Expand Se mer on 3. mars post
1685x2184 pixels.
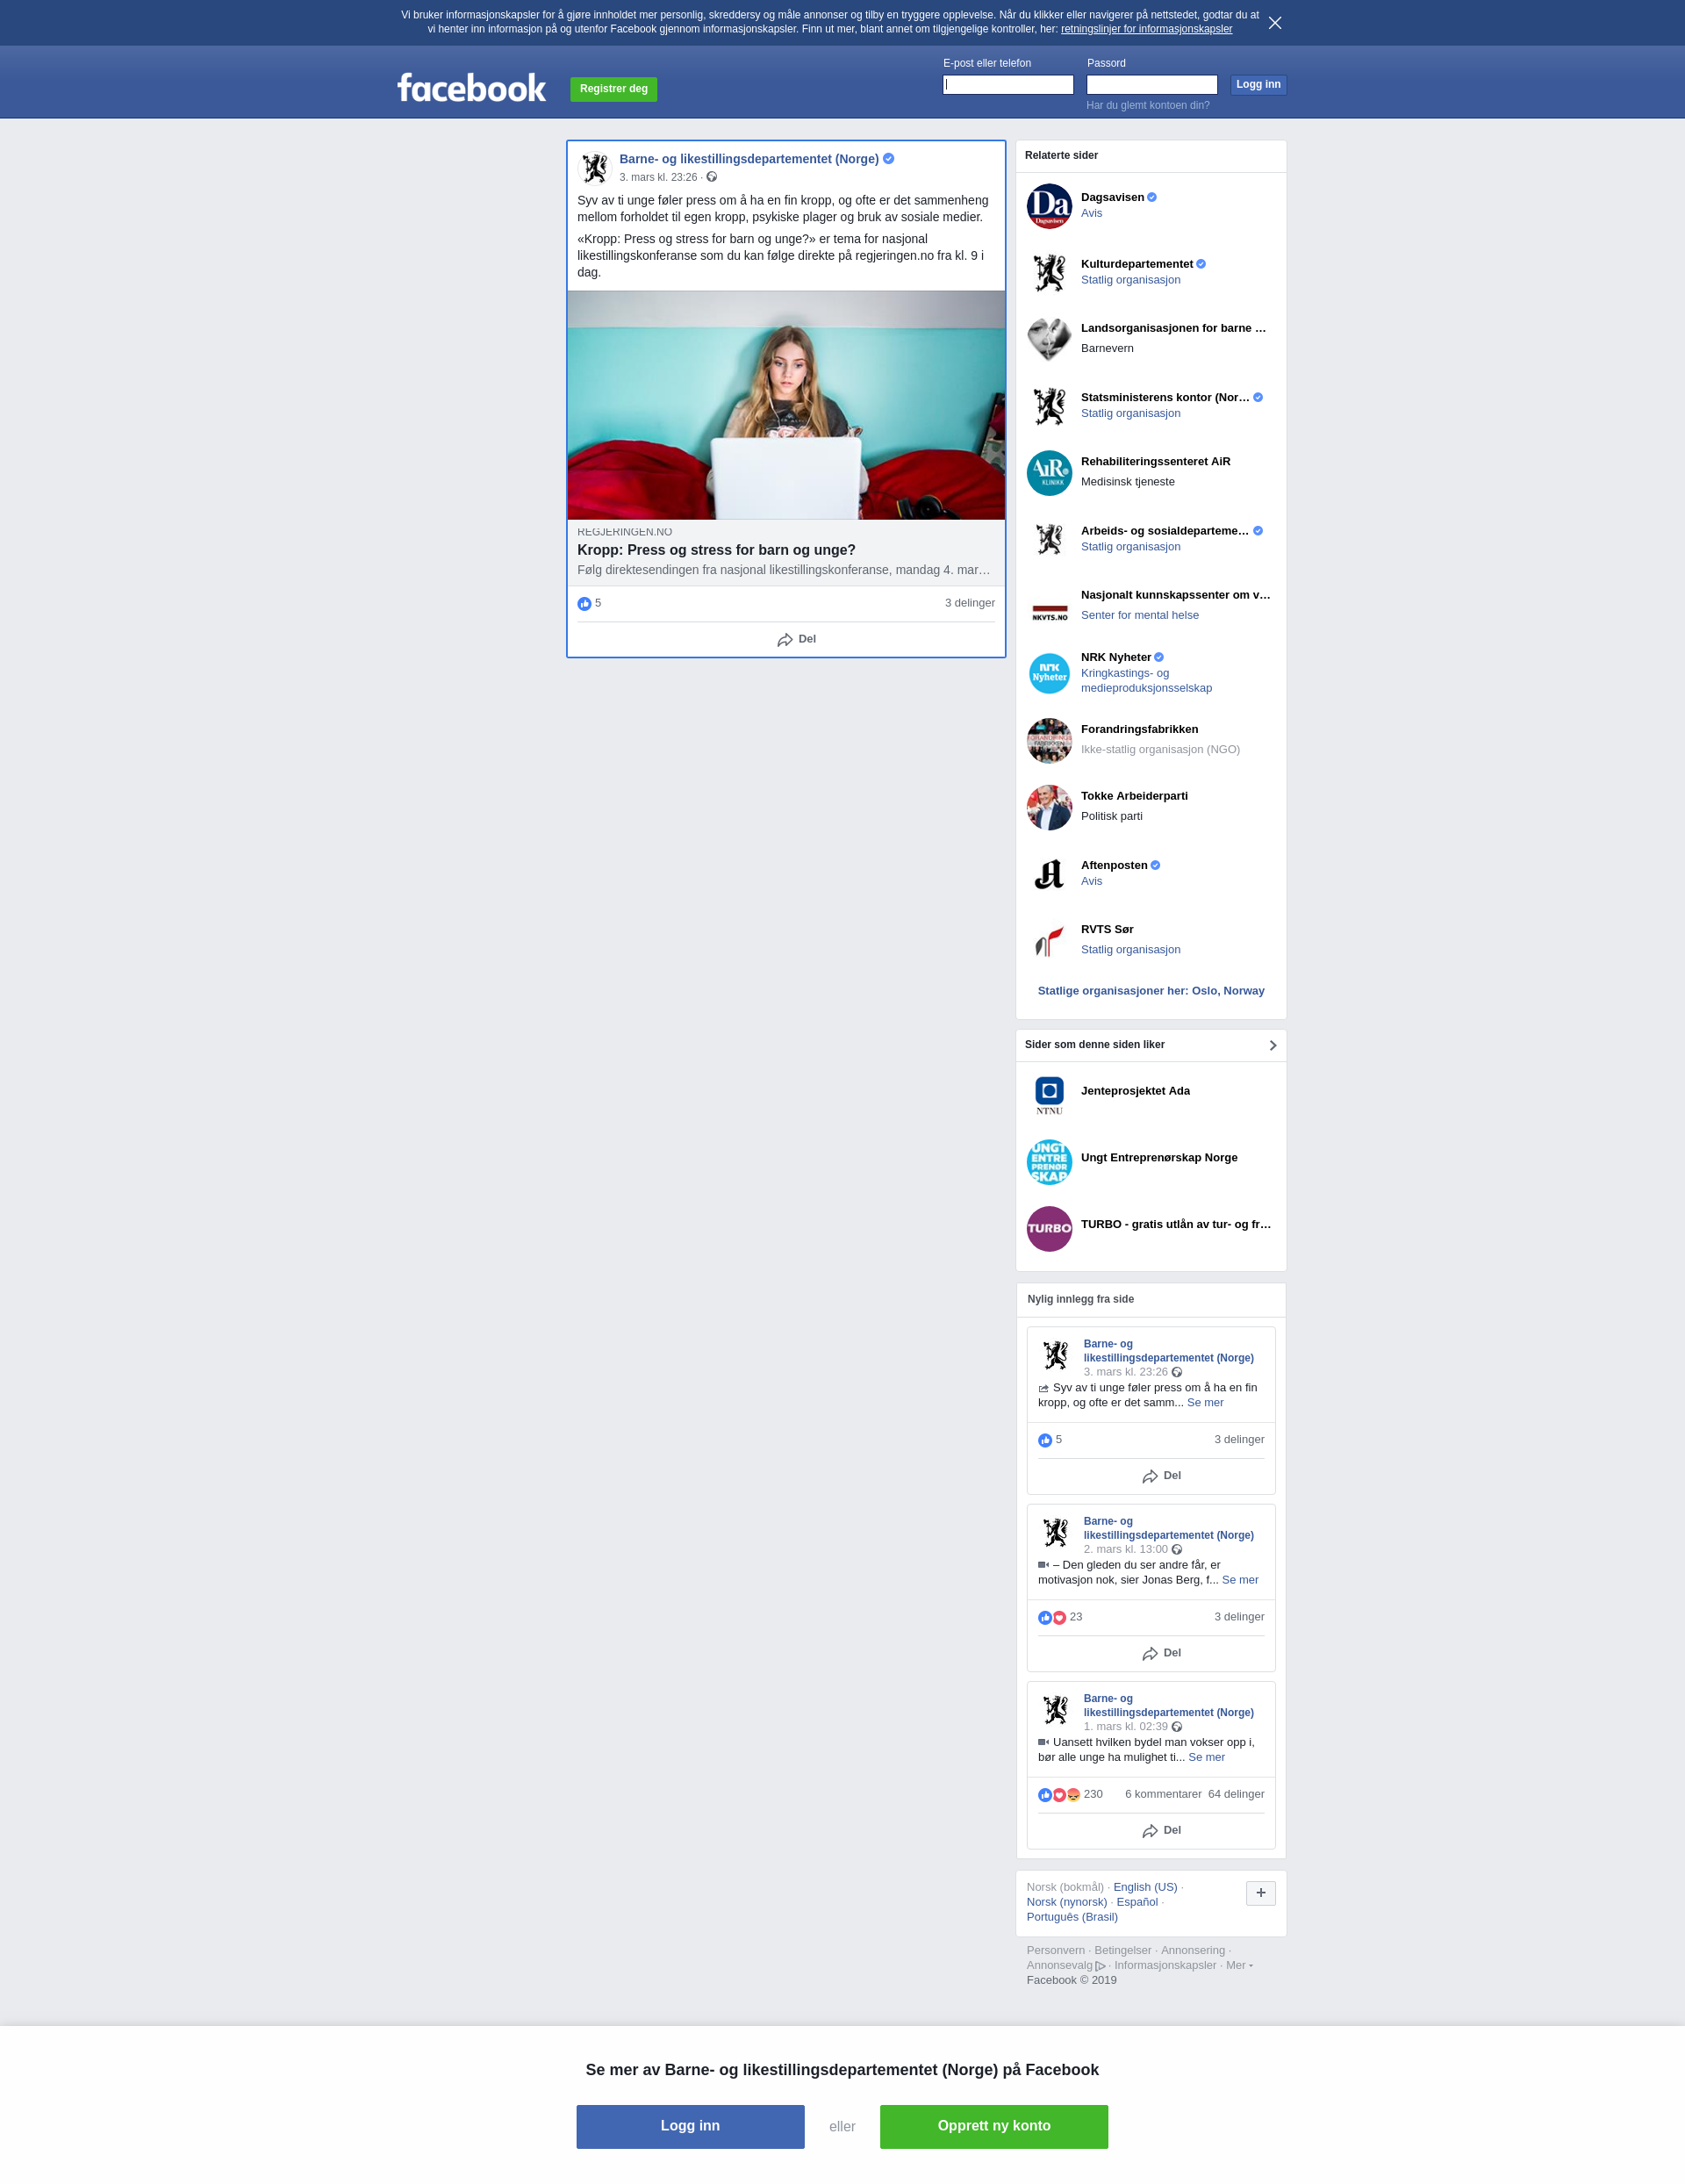pyautogui.click(x=1205, y=1402)
